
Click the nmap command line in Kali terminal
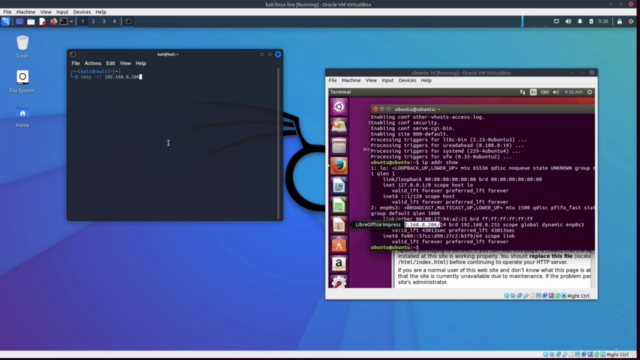click(110, 77)
